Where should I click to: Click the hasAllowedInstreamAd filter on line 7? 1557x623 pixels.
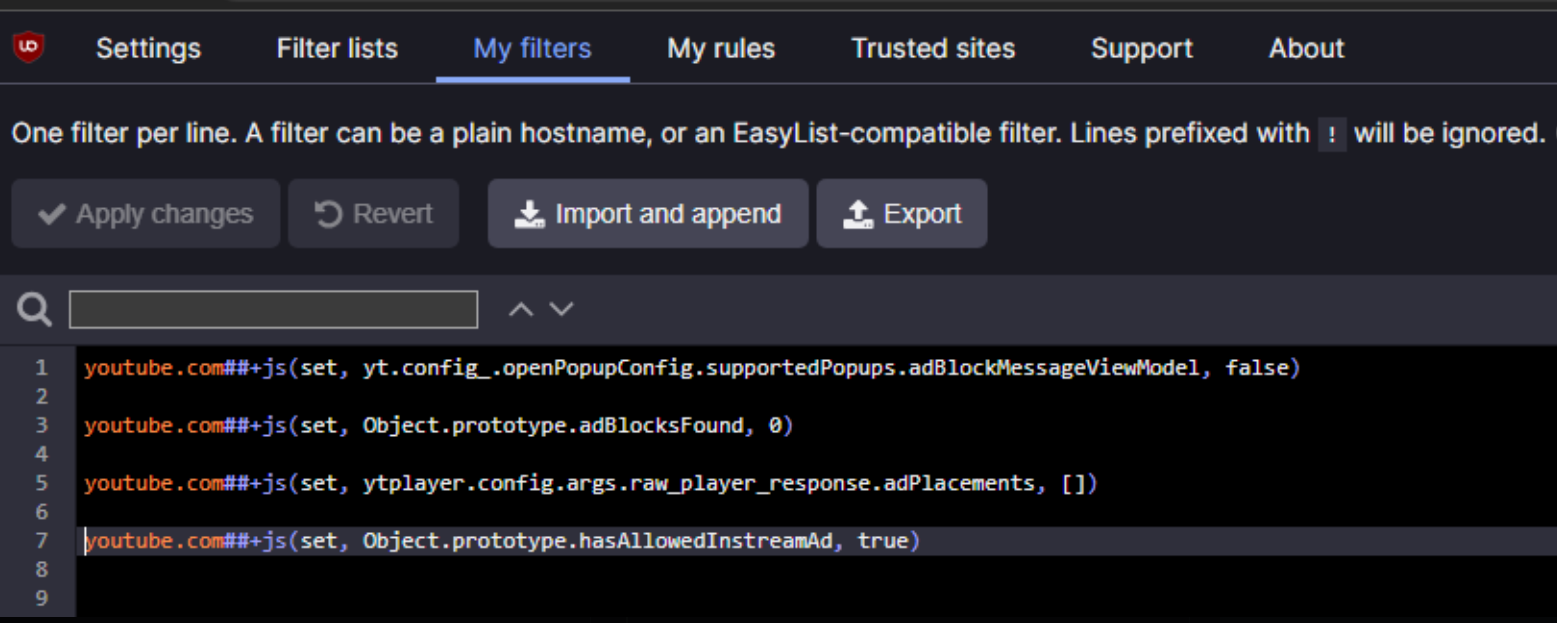[502, 541]
